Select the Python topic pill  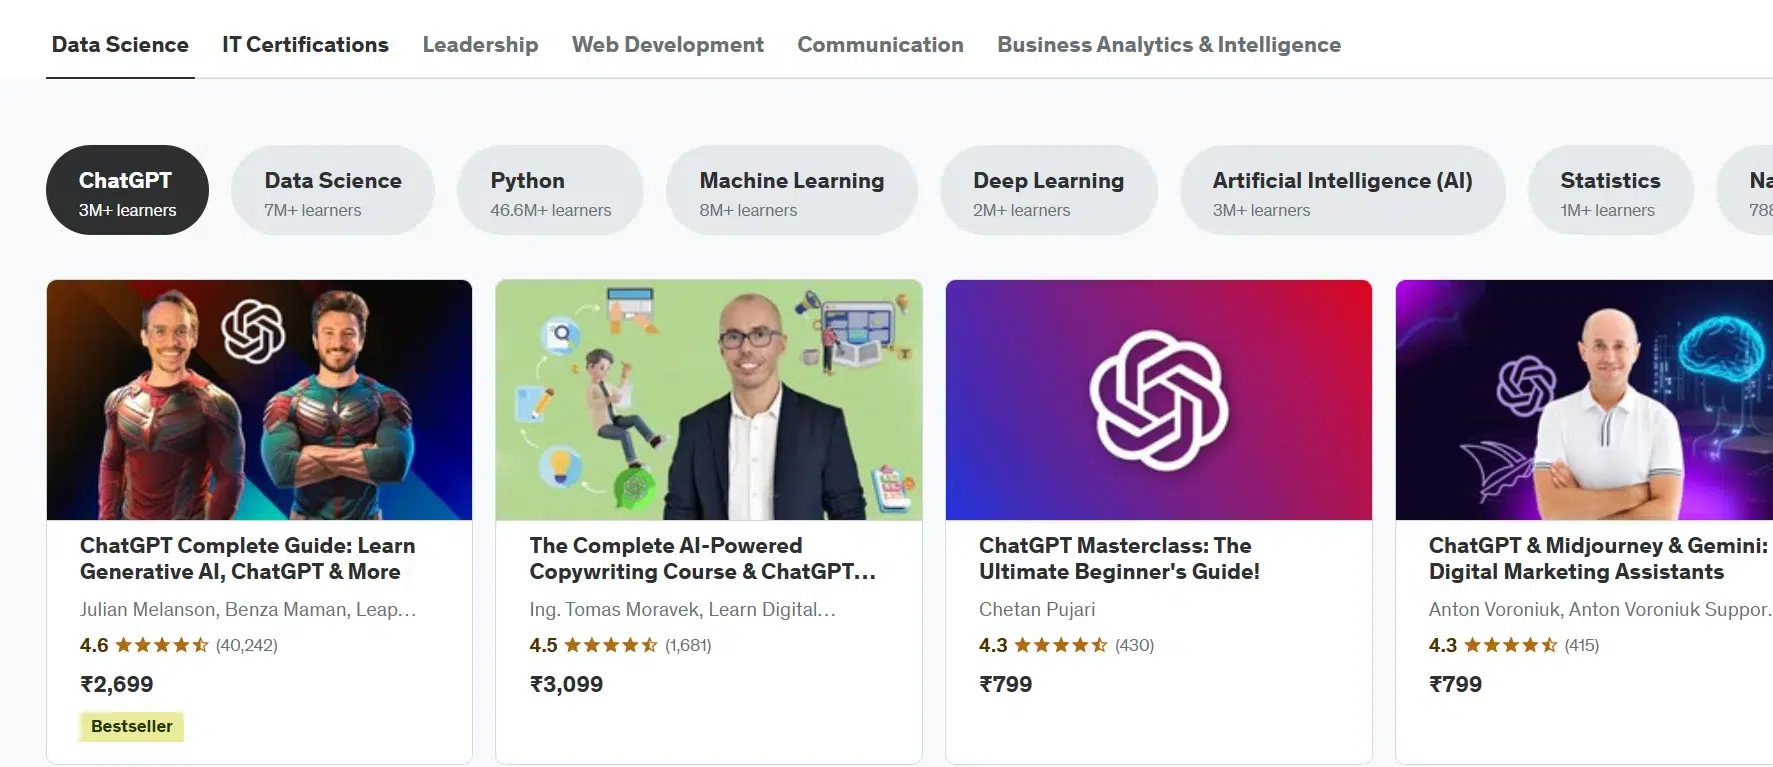(x=550, y=190)
